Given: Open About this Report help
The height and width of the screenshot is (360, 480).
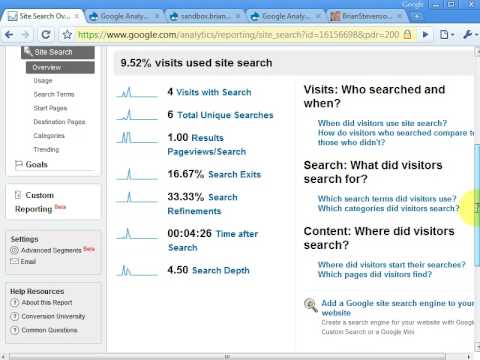Looking at the screenshot, I should click(x=47, y=303).
